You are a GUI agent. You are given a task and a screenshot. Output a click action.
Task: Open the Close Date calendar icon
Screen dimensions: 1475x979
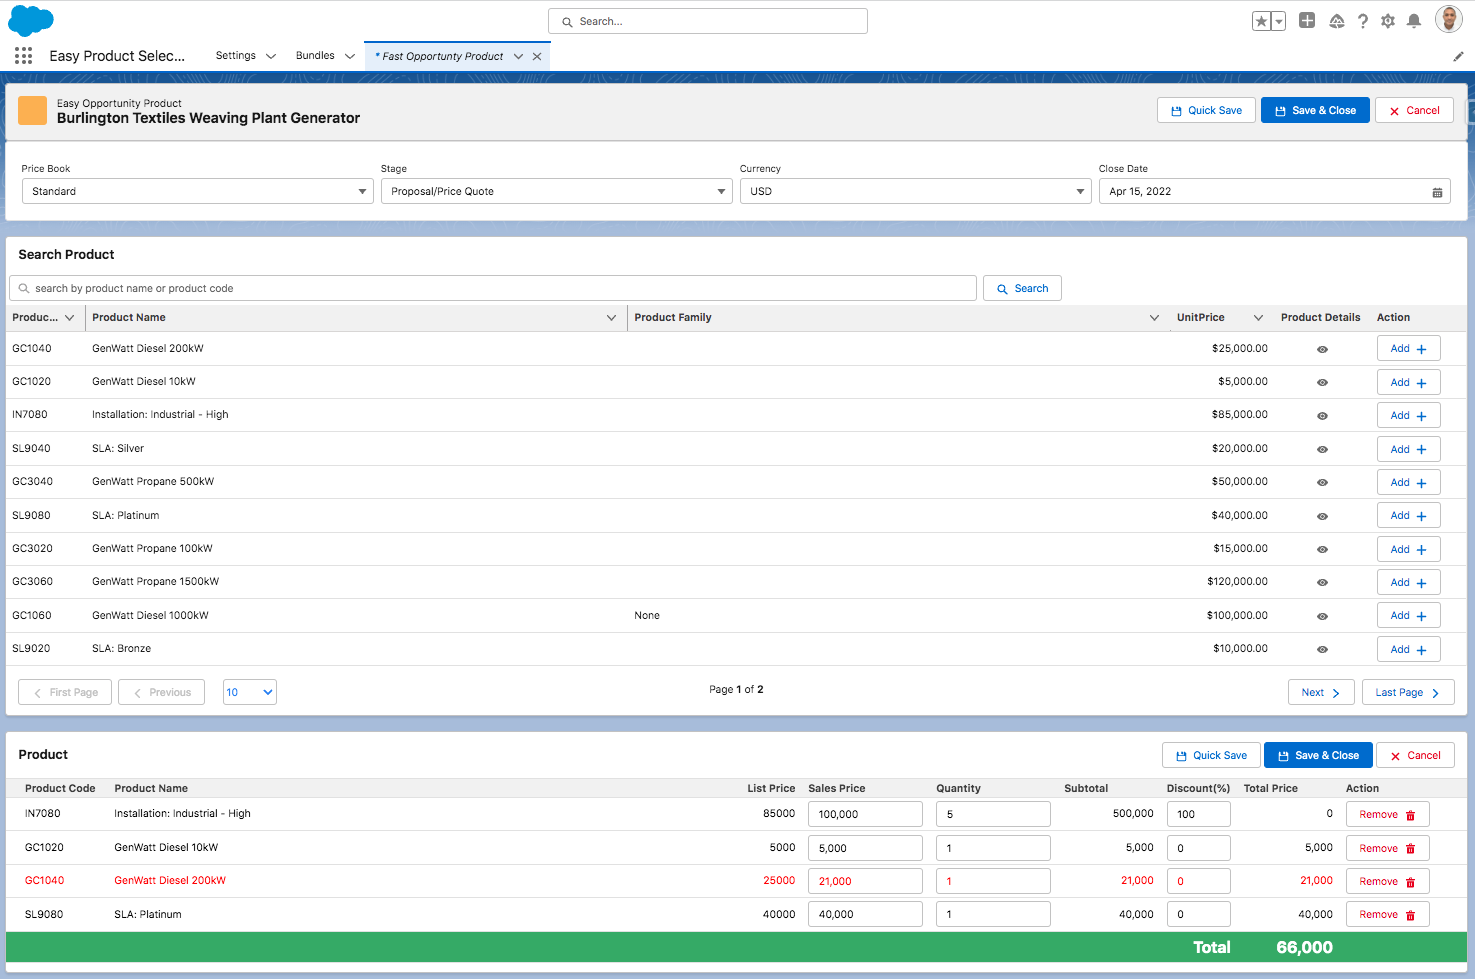1437,192
